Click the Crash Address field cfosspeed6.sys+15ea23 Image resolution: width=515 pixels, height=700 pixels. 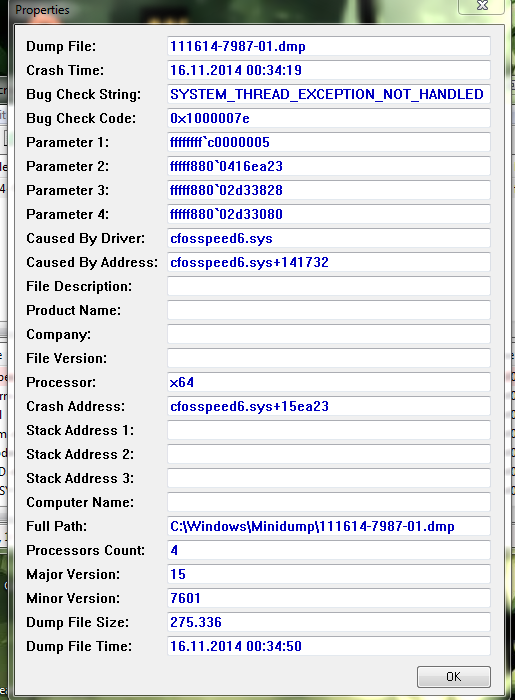click(329, 406)
